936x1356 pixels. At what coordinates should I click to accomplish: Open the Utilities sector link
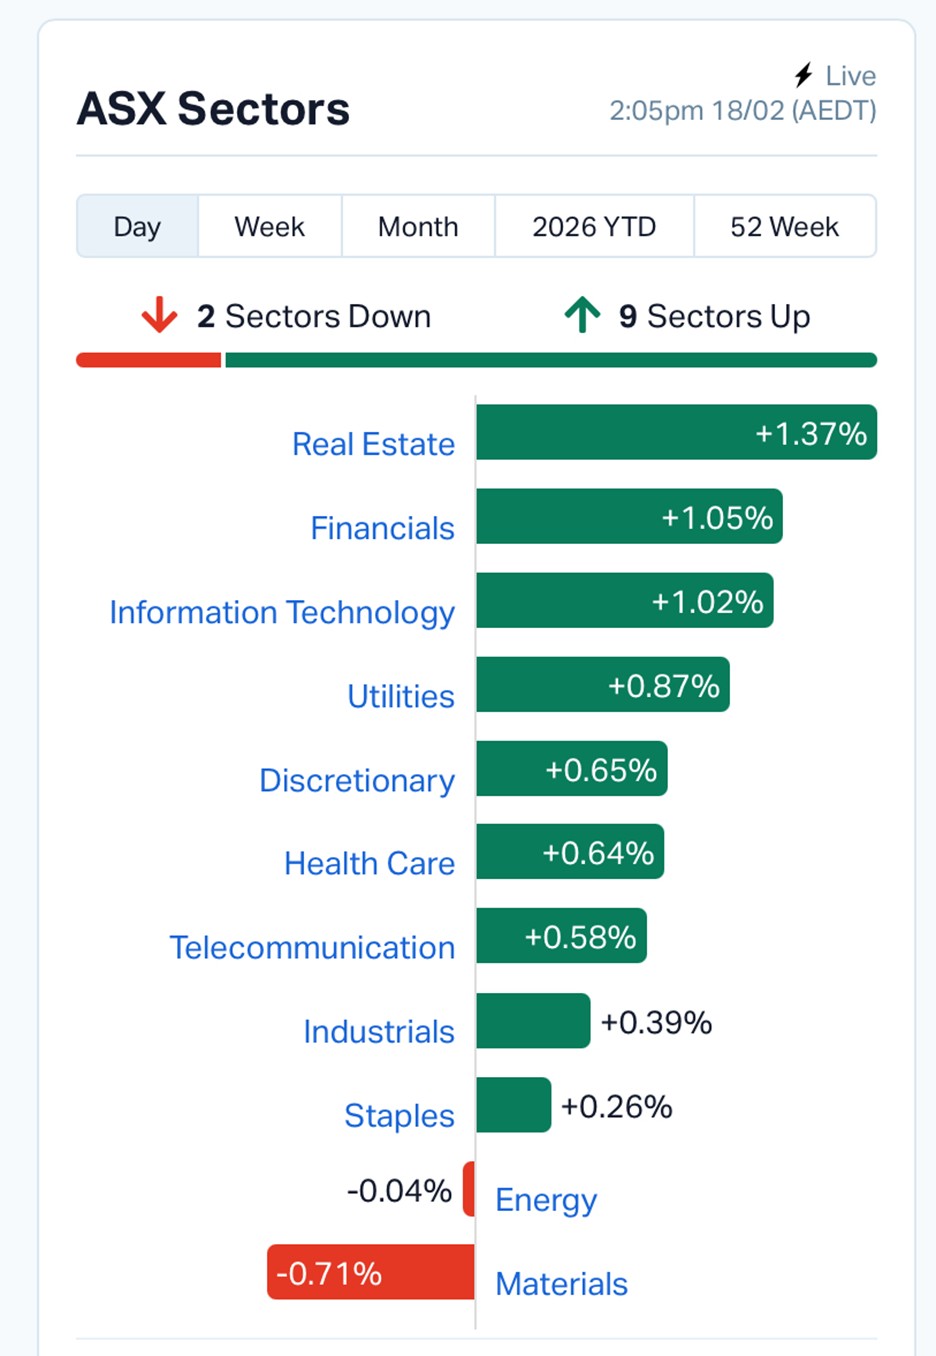pos(400,696)
